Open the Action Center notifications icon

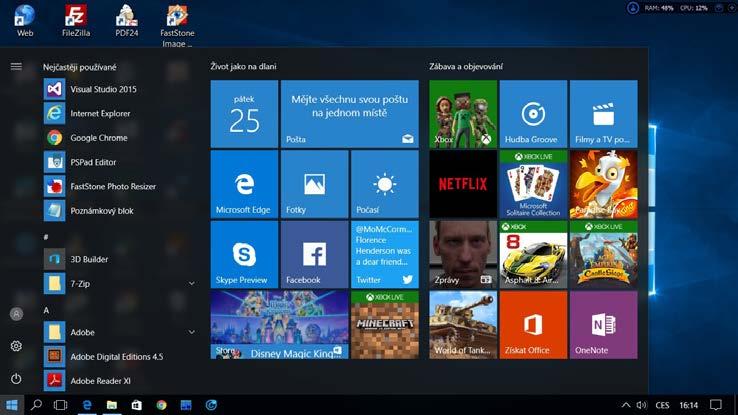[716, 405]
